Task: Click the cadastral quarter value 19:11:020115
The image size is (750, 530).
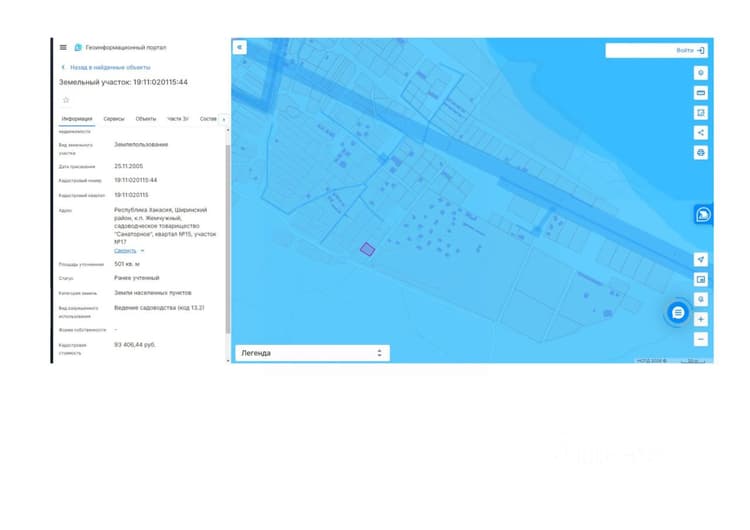Action: pos(131,195)
